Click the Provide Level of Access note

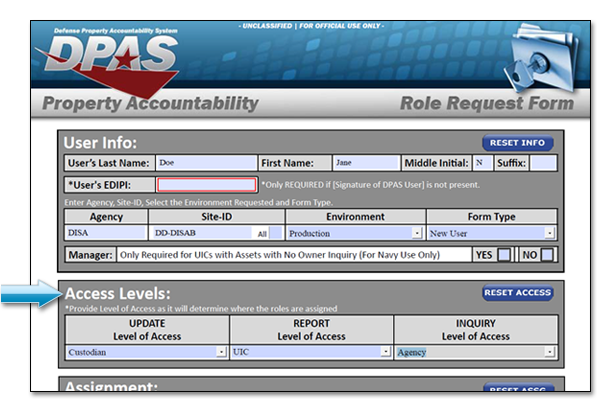(201, 309)
